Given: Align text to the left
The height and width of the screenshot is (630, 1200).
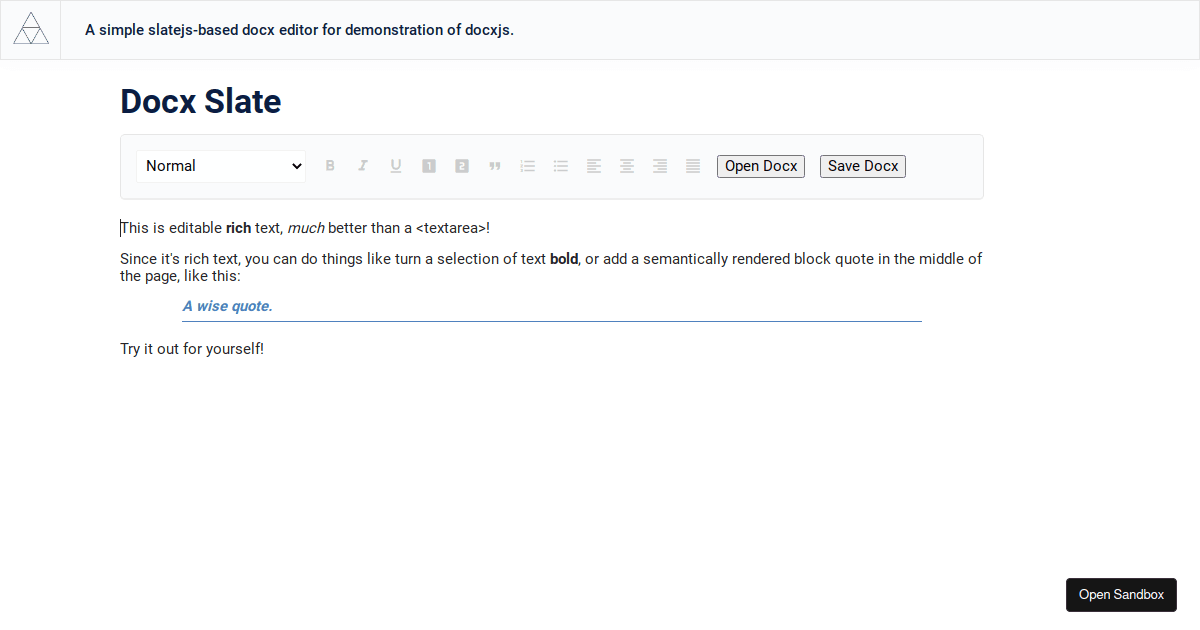Looking at the screenshot, I should point(594,166).
